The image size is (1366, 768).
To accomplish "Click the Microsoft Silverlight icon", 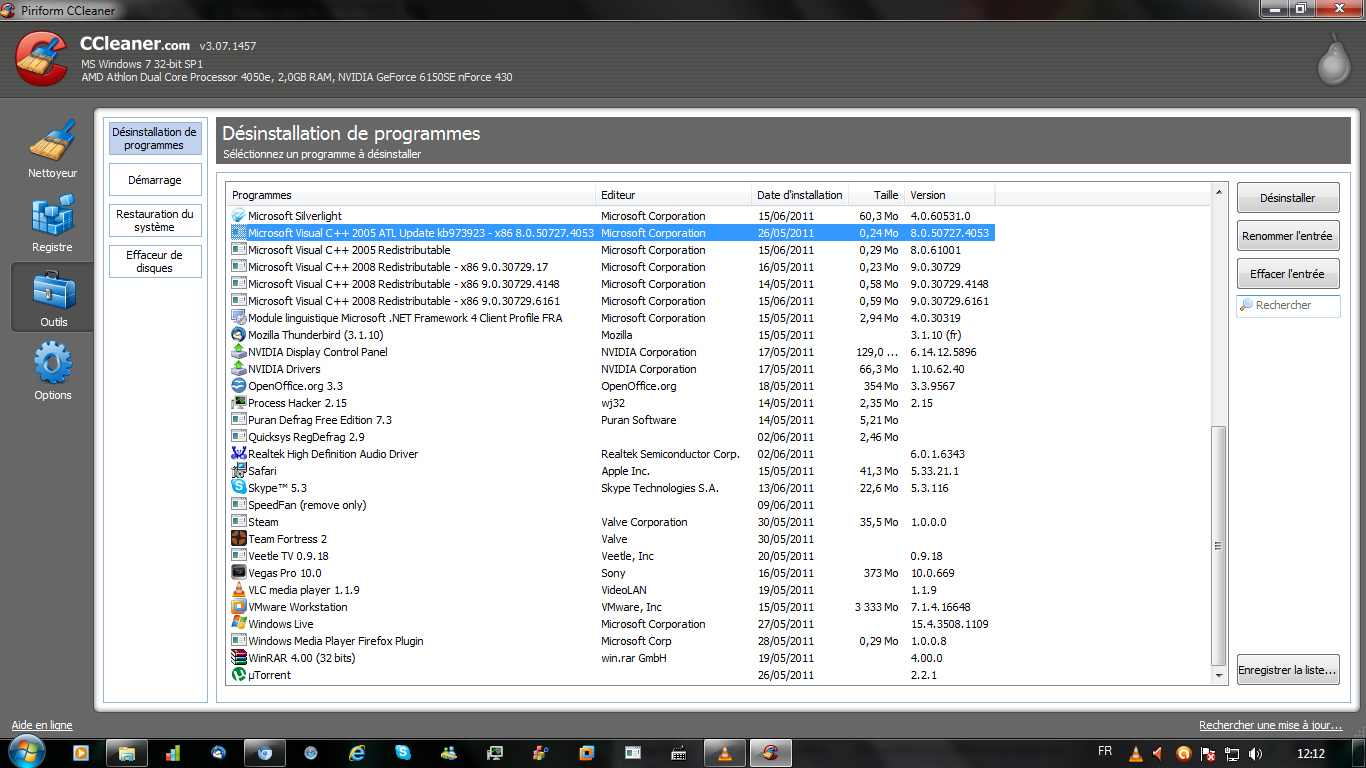I will [239, 216].
